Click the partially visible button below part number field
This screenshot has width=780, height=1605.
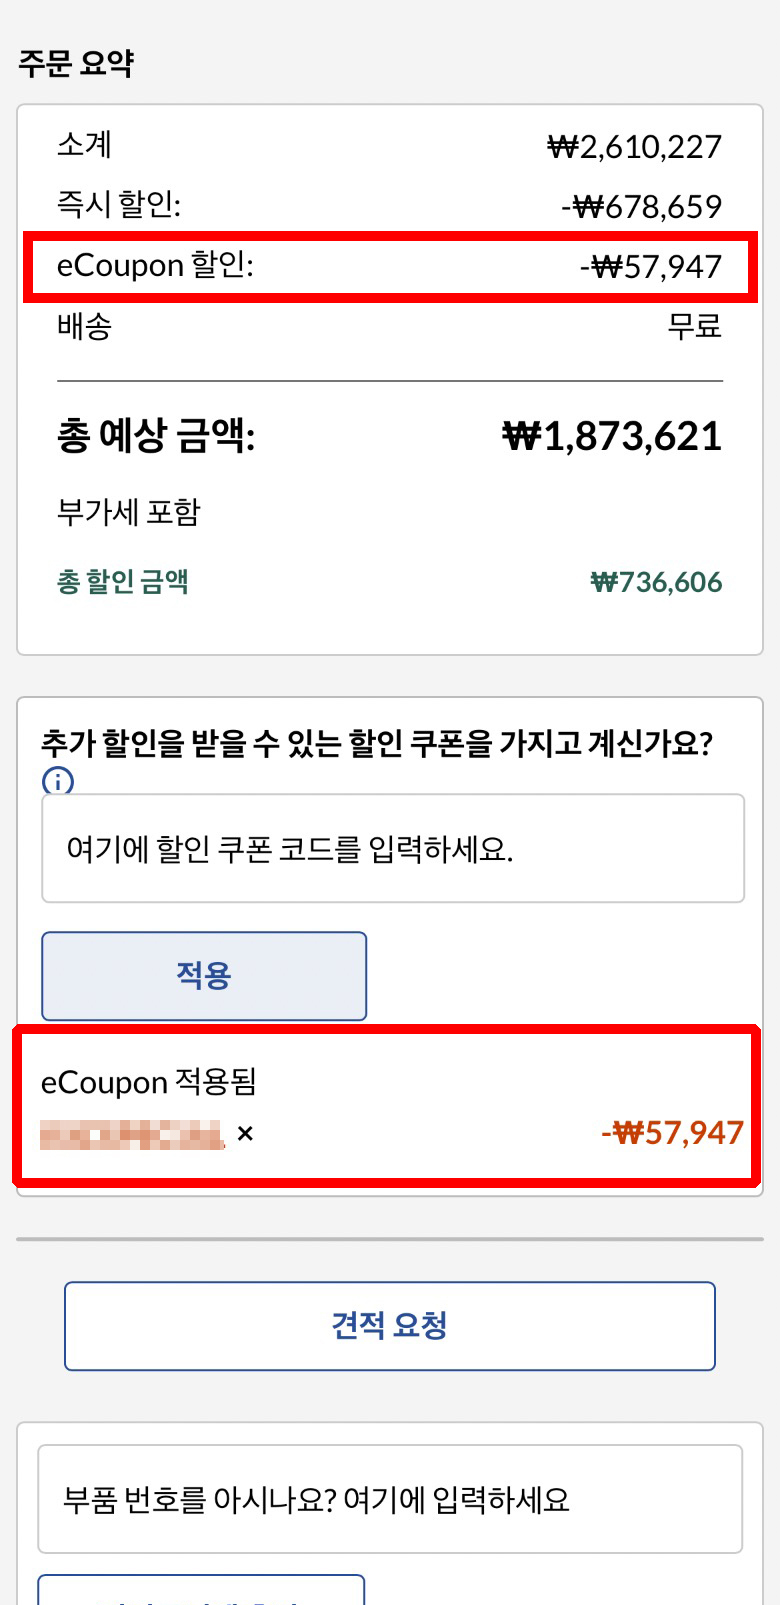pos(201,1590)
